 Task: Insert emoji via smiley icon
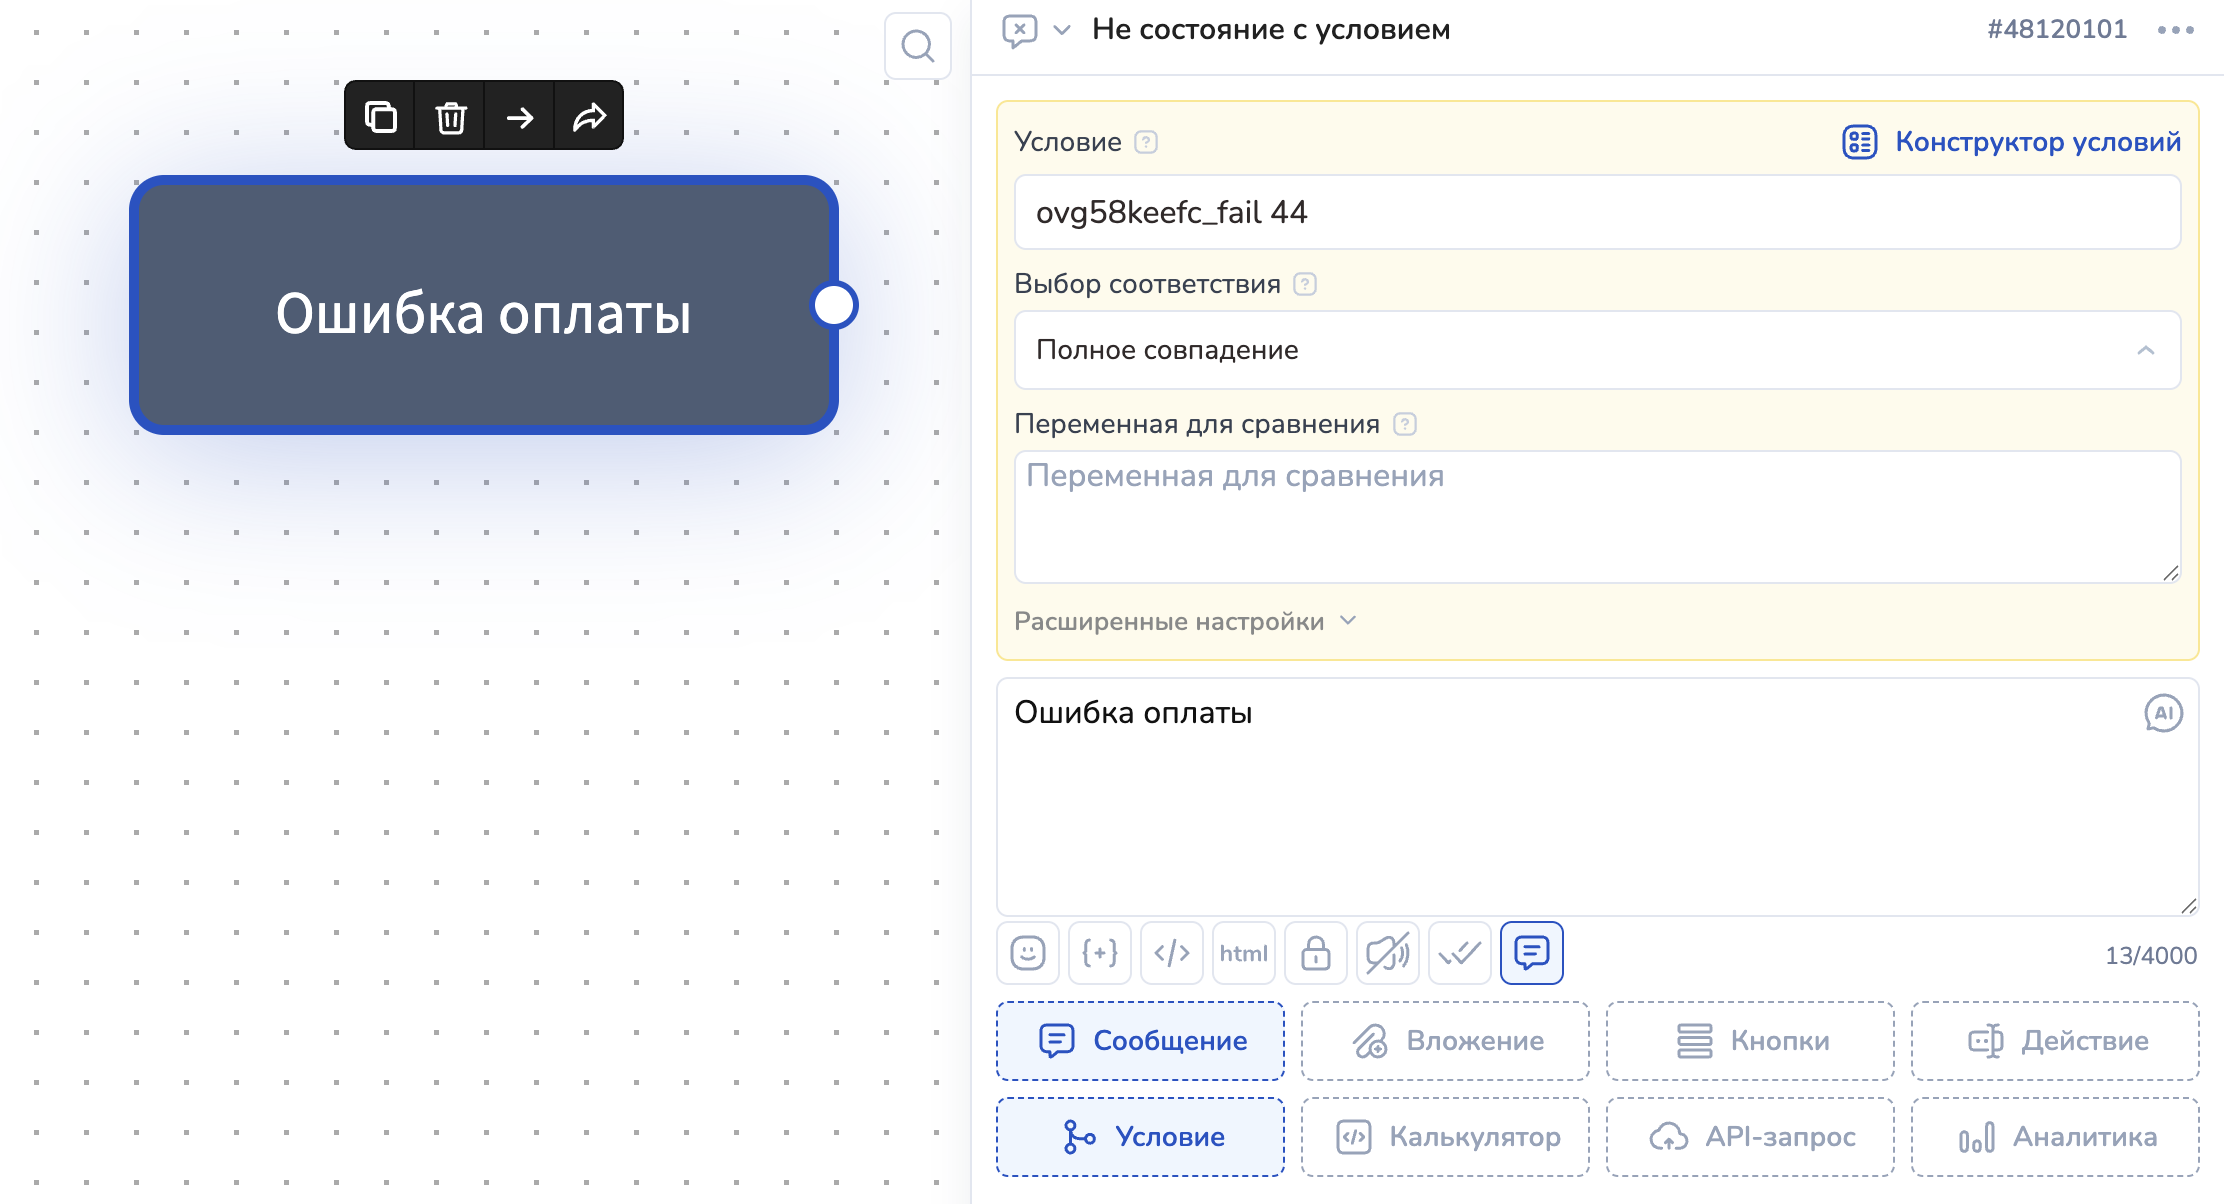click(1027, 953)
